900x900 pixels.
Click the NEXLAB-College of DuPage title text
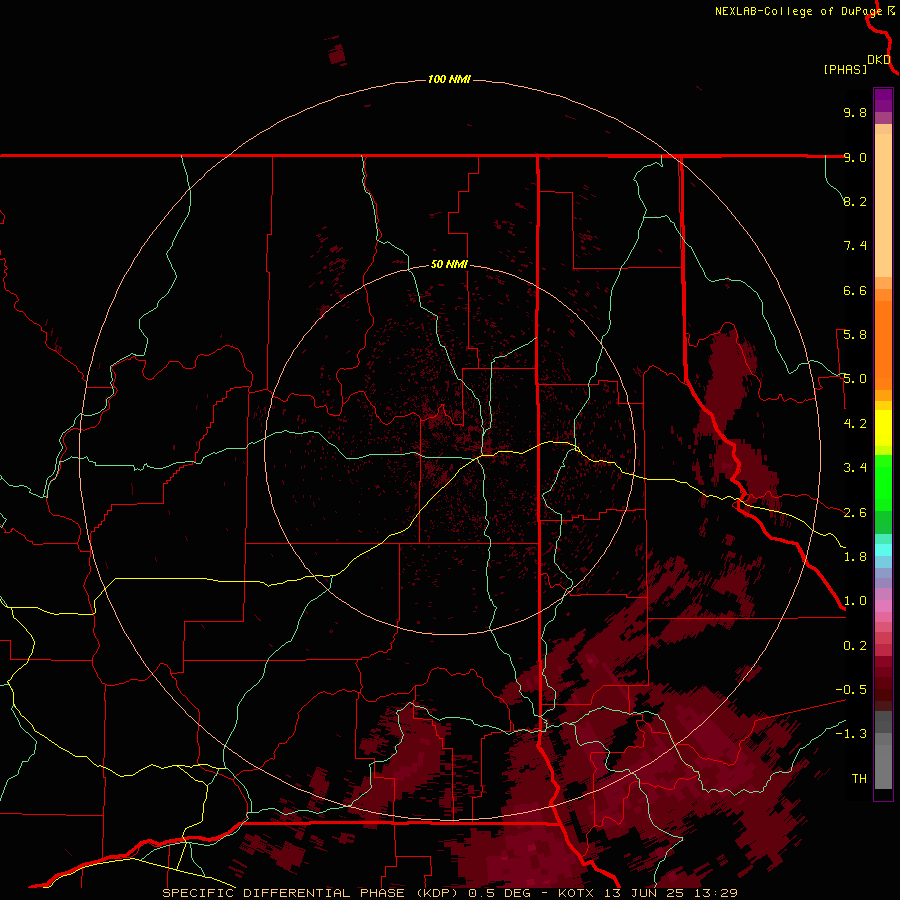click(800, 11)
